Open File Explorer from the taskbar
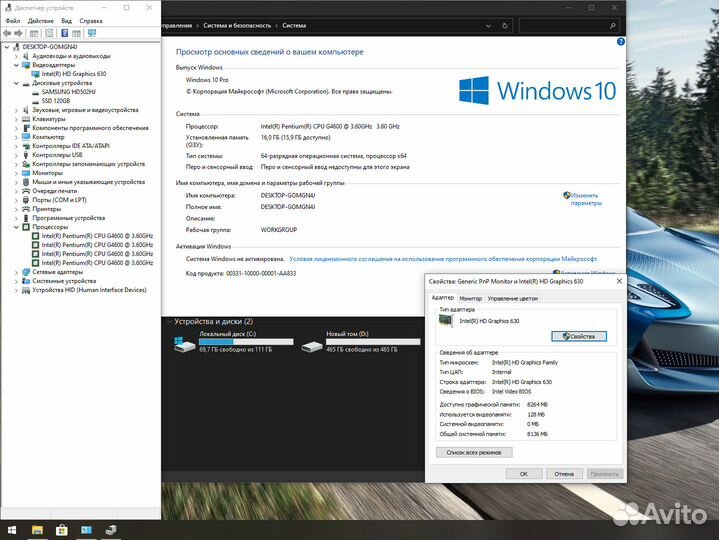The height and width of the screenshot is (540, 719). 37,530
